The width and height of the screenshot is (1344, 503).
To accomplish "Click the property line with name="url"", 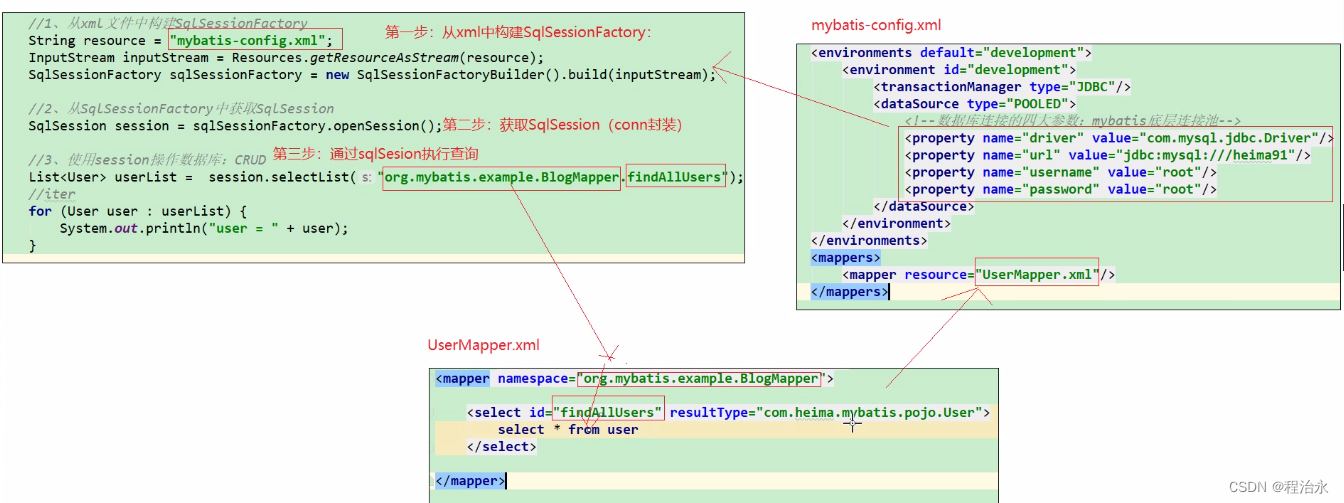I will pyautogui.click(x=1107, y=154).
